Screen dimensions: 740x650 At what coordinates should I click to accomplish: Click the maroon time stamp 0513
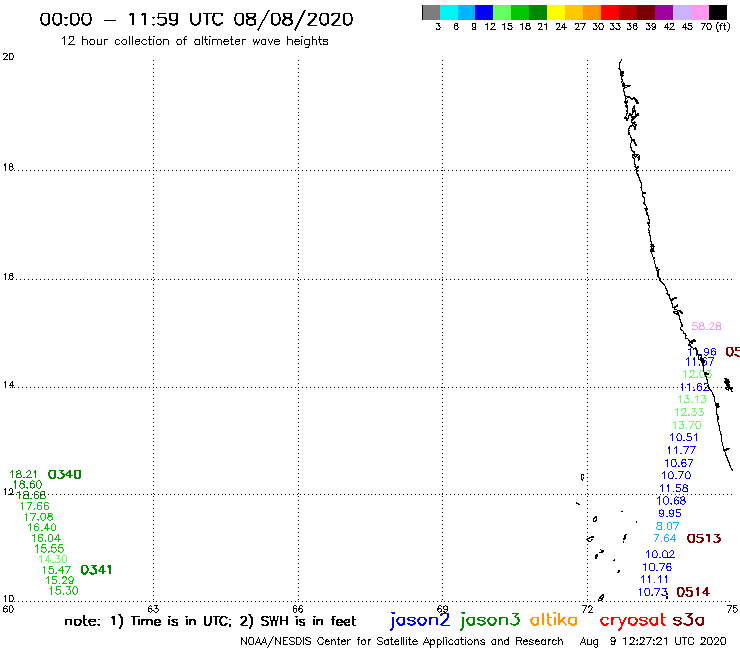click(x=704, y=538)
